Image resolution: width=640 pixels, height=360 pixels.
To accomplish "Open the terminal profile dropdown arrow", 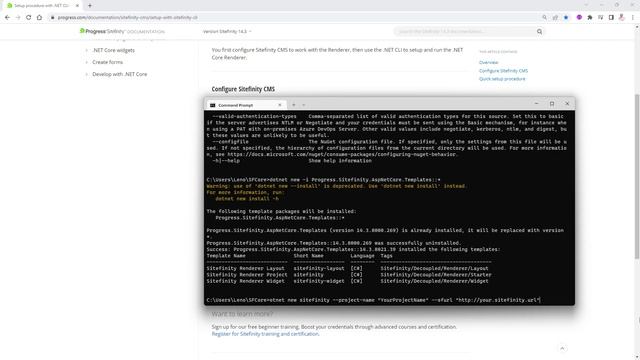I will click(x=304, y=105).
